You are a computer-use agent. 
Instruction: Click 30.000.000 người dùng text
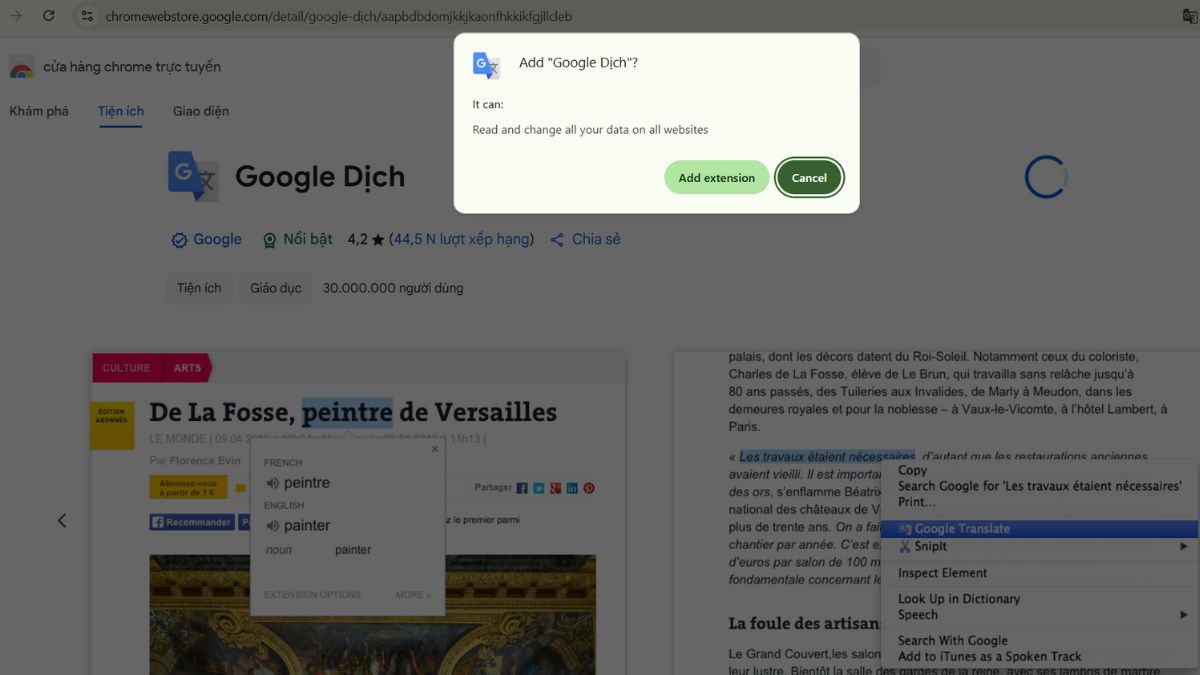[393, 288]
